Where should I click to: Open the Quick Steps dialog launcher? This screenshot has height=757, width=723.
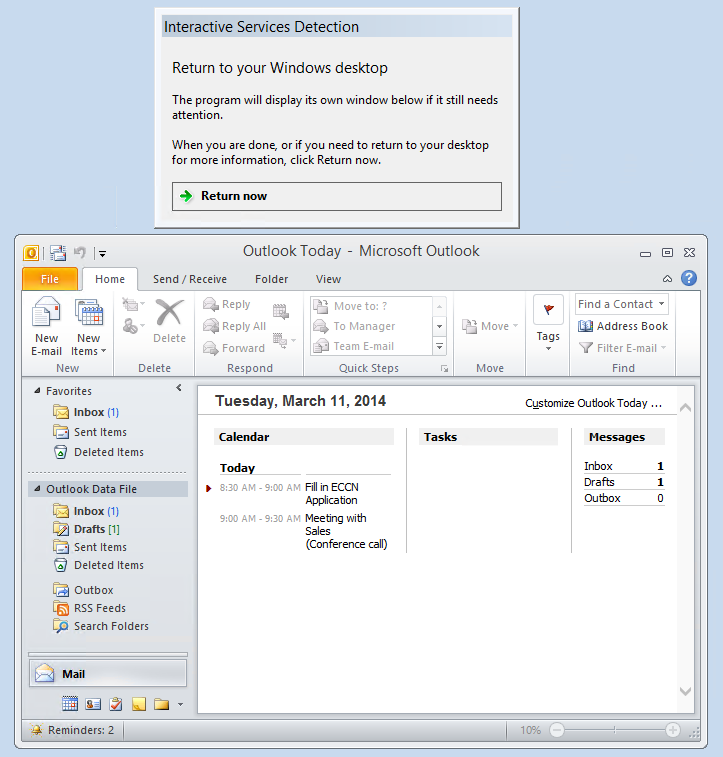[x=445, y=369]
